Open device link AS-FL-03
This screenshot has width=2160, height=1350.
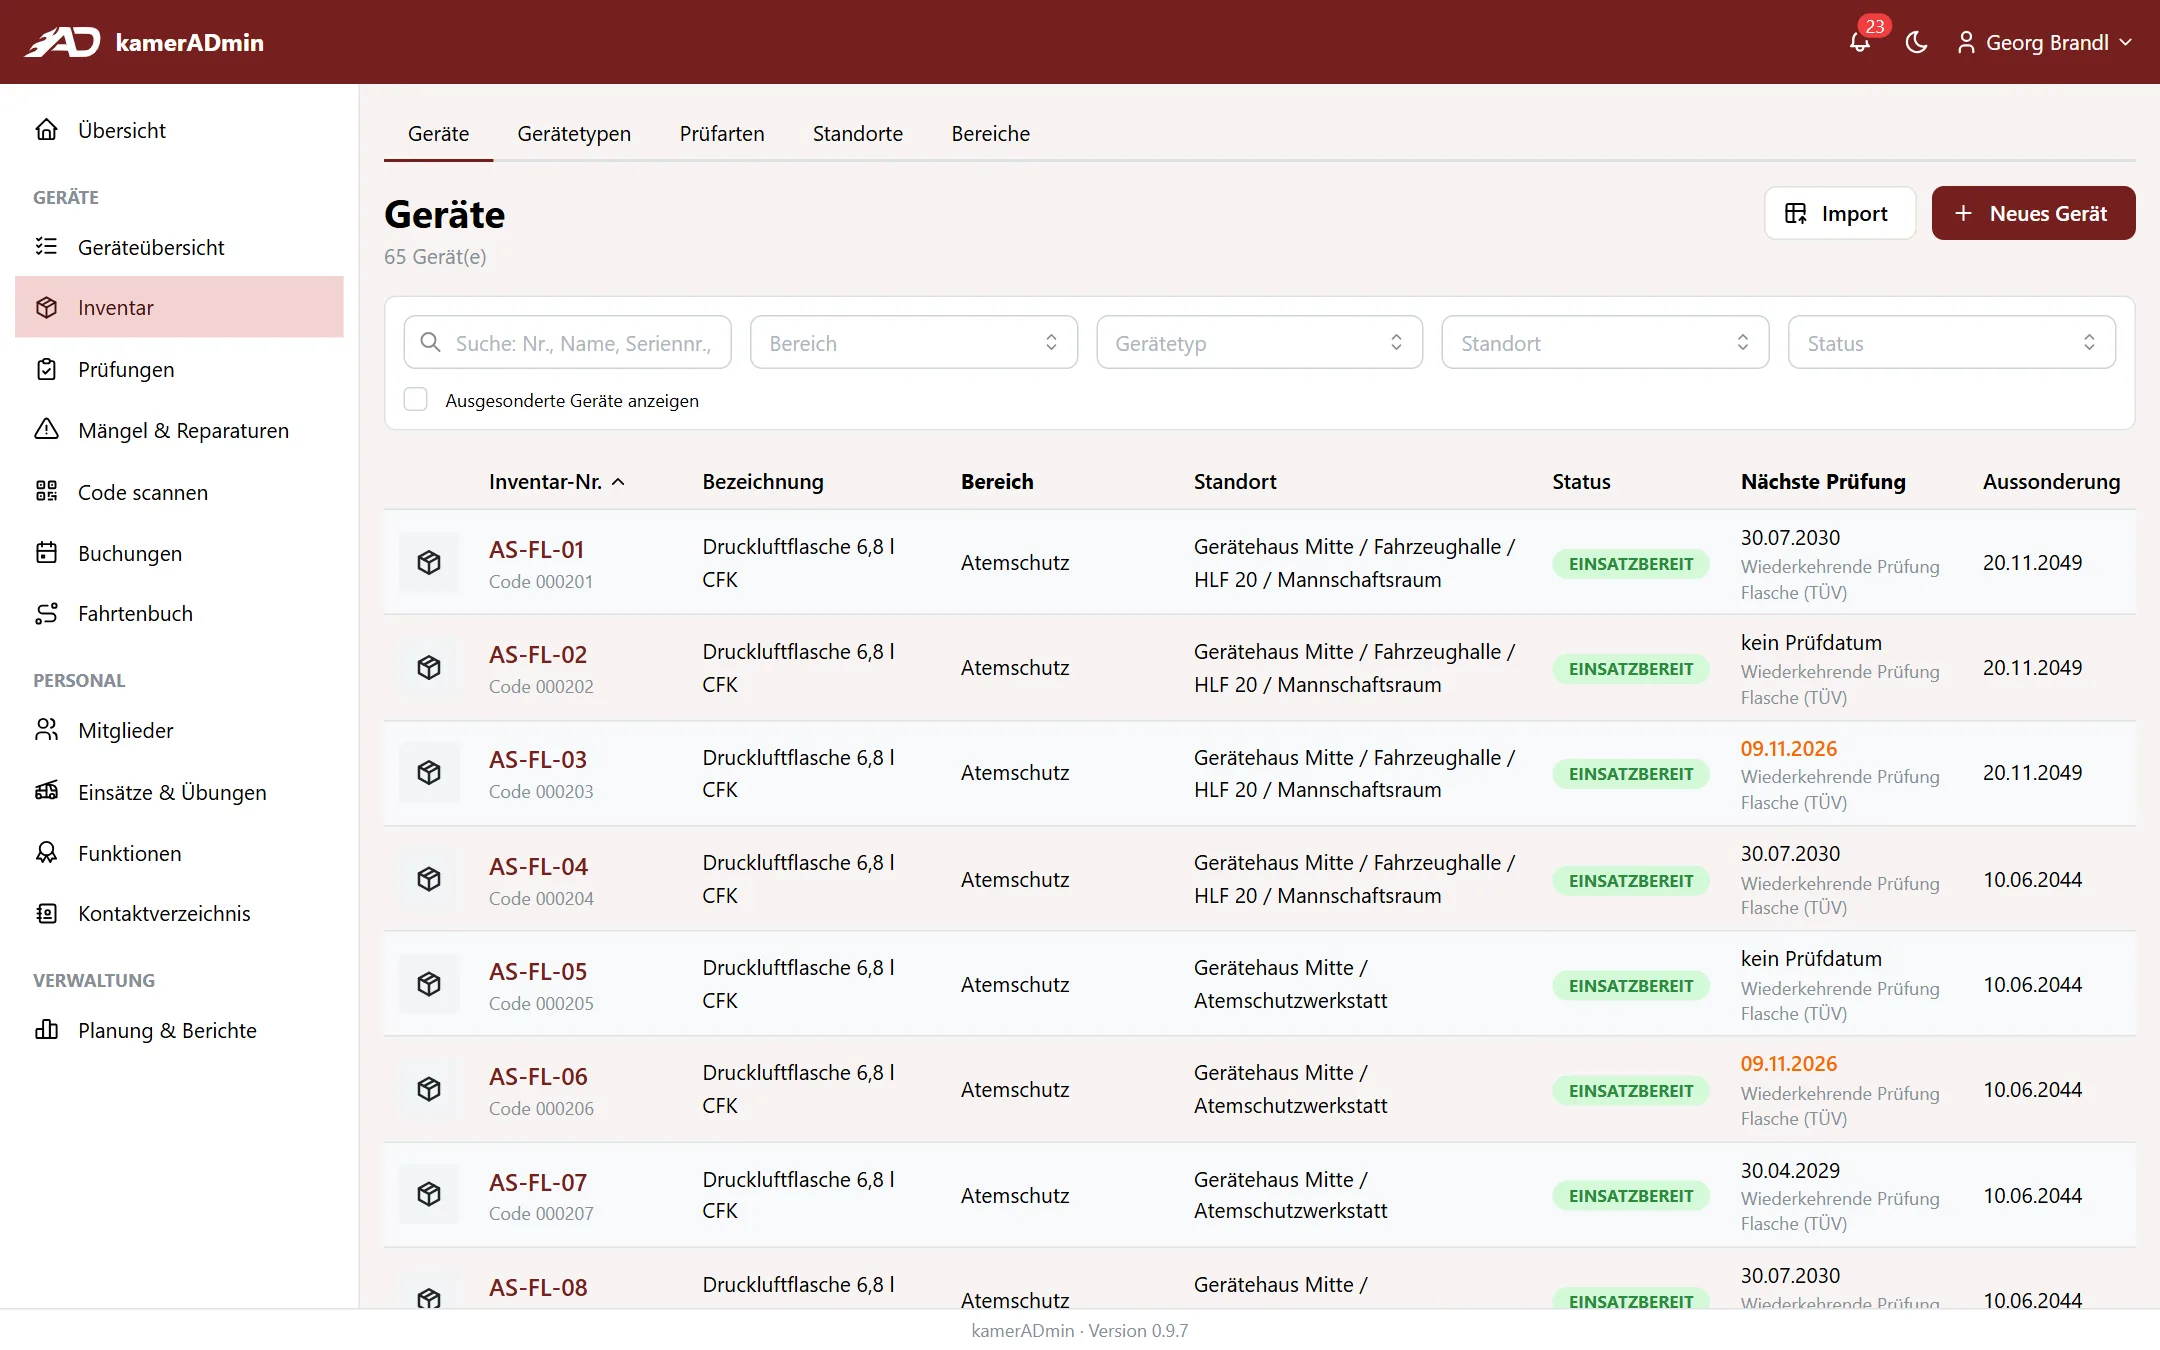coord(538,760)
